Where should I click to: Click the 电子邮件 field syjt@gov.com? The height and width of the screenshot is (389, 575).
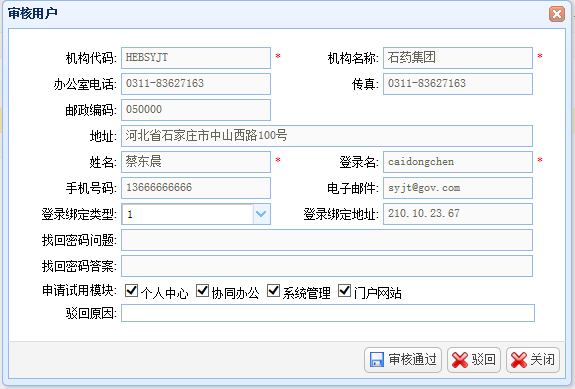(x=458, y=188)
